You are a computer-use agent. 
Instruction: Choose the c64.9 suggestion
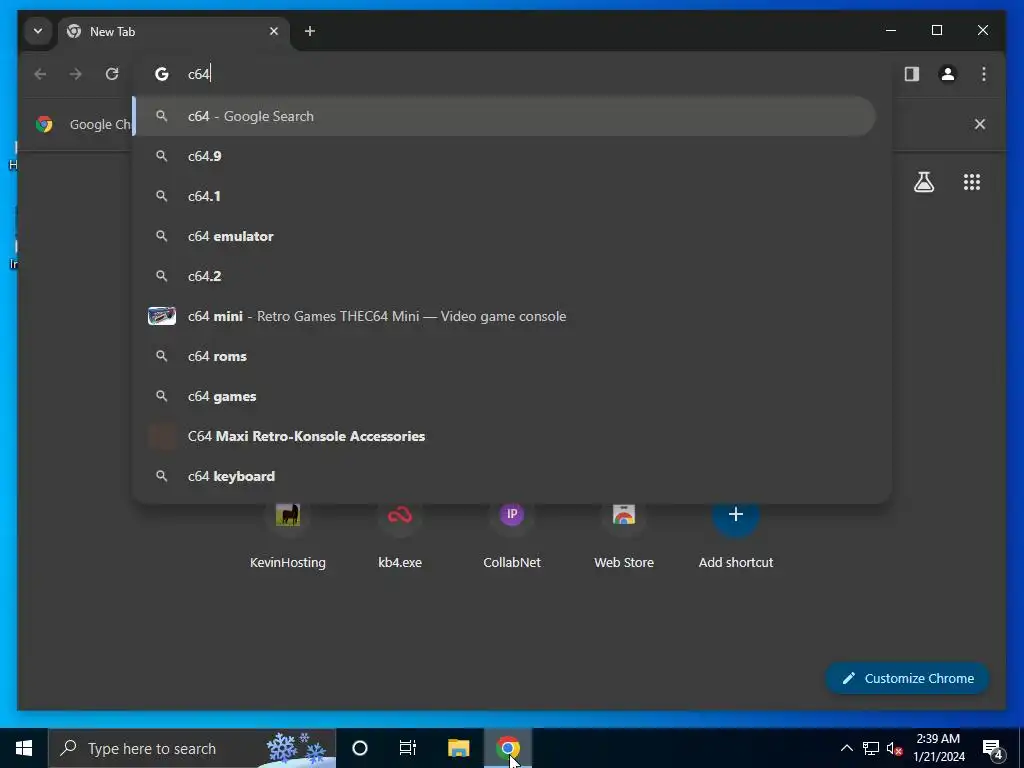tap(504, 156)
